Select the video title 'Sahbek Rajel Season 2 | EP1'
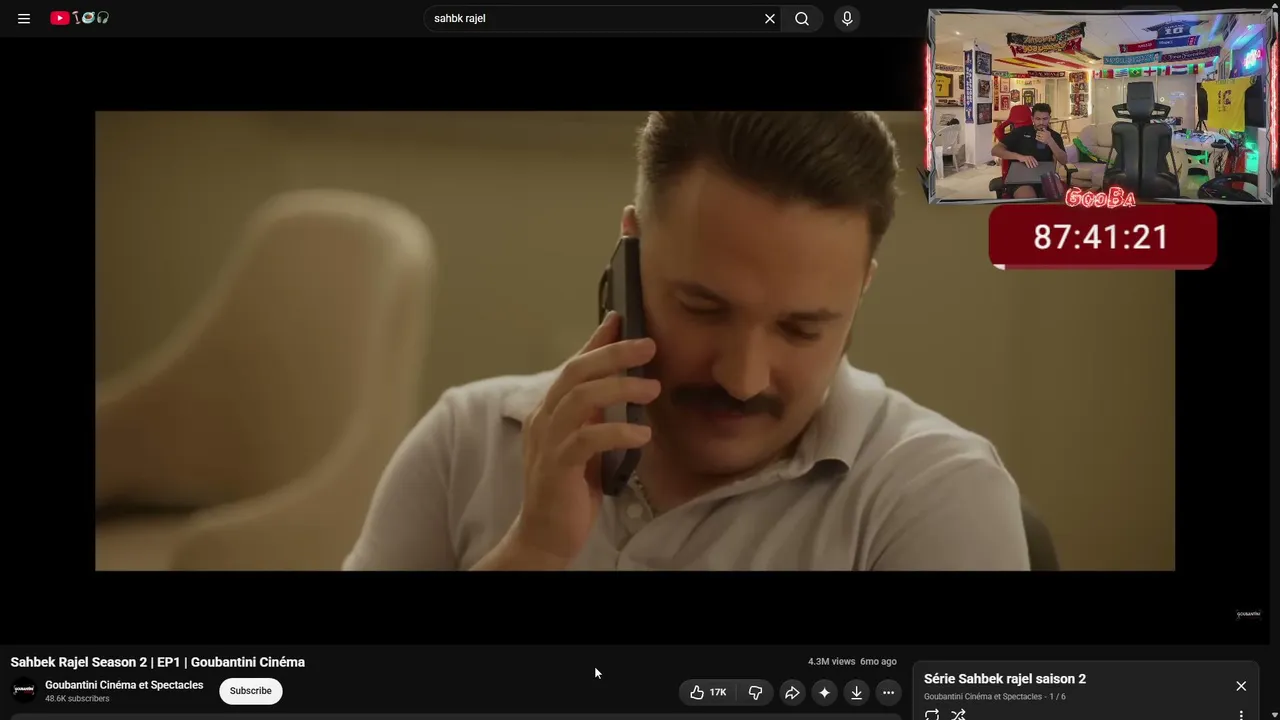 [158, 662]
